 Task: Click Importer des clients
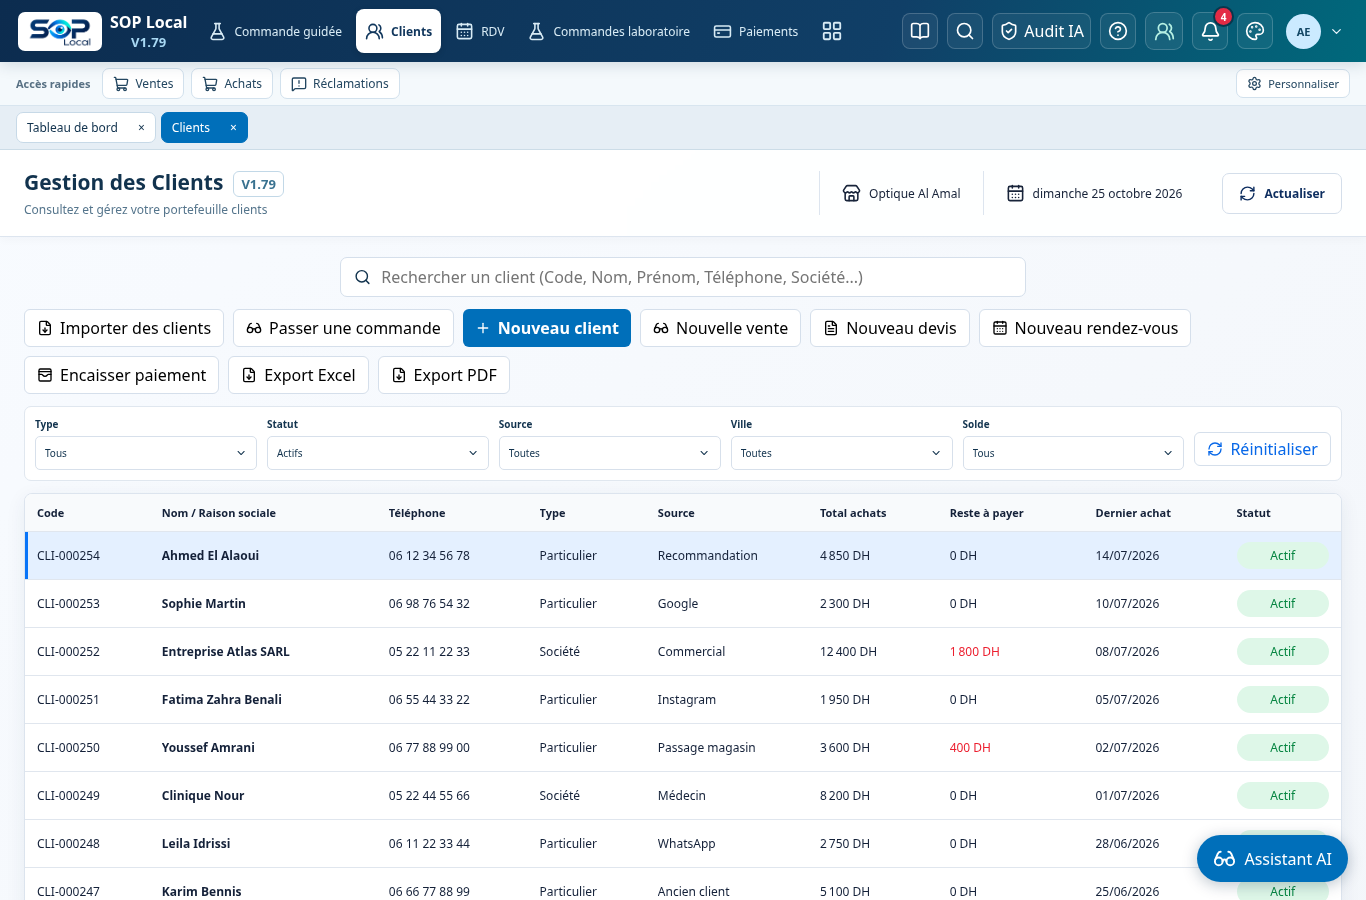(x=124, y=328)
